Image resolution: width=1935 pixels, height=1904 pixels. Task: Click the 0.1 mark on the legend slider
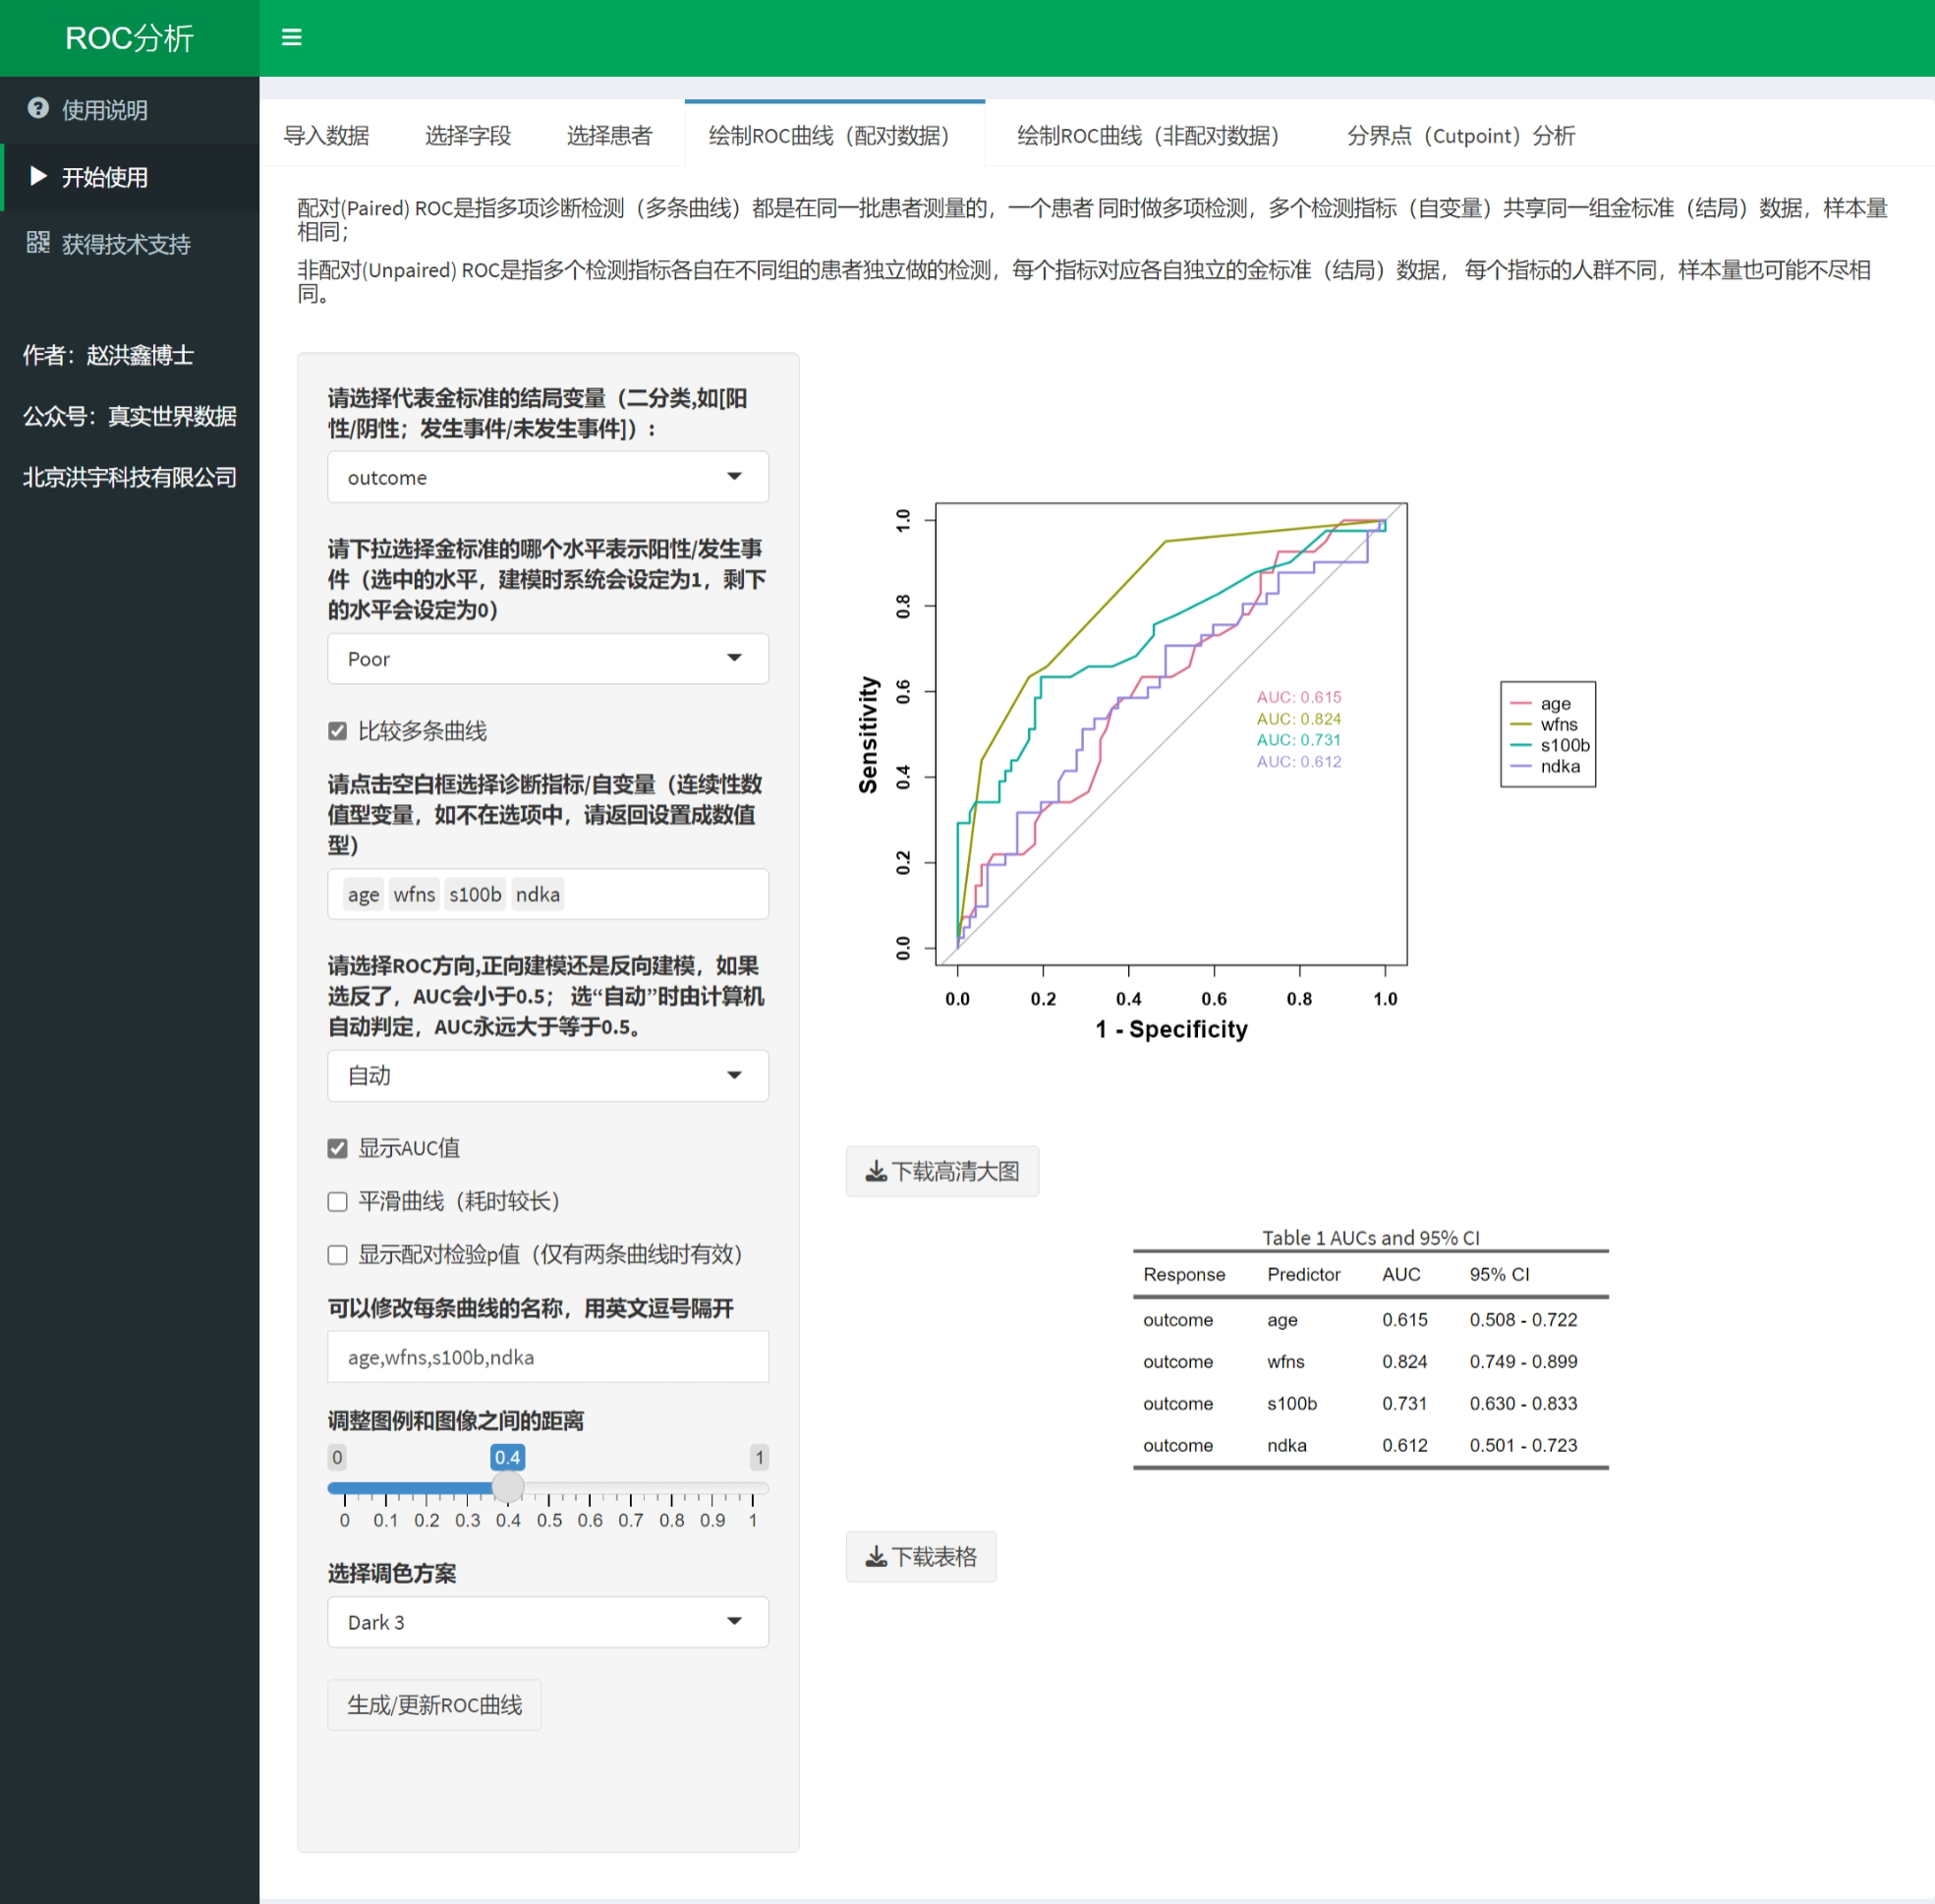click(385, 1520)
